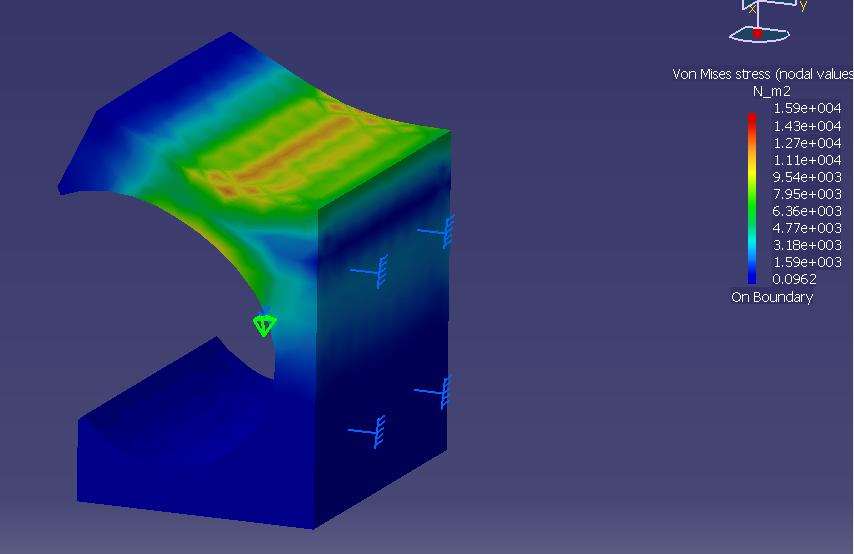
Task: Select the upper-left clamp symbol on side face
Action: [372, 270]
